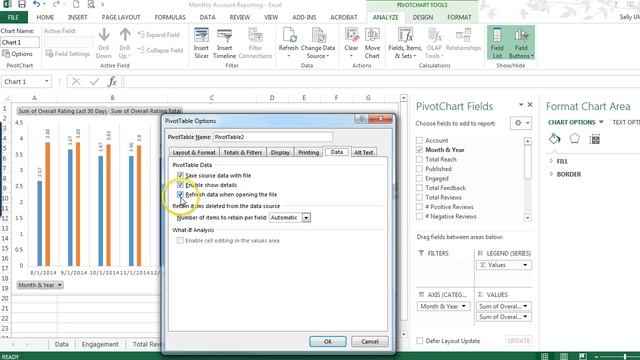640x360 pixels.
Task: Click the Save icon in quick access toolbar
Action: [22, 4]
